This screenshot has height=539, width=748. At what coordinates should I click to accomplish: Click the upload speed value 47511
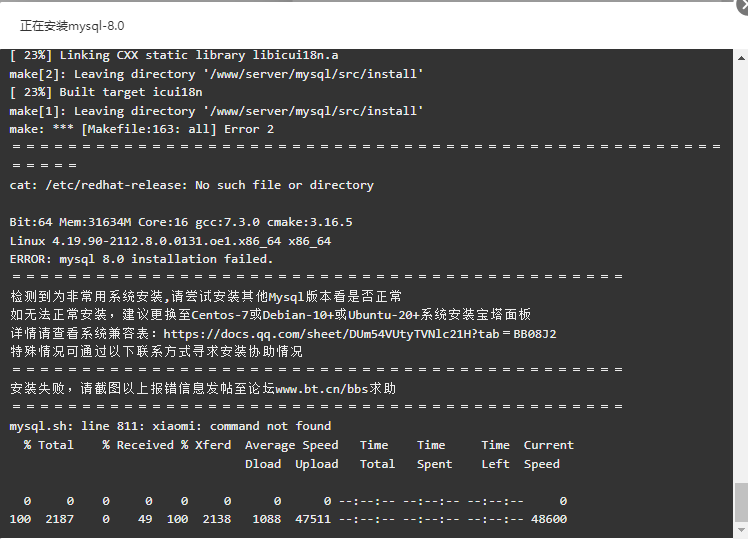[x=313, y=519]
